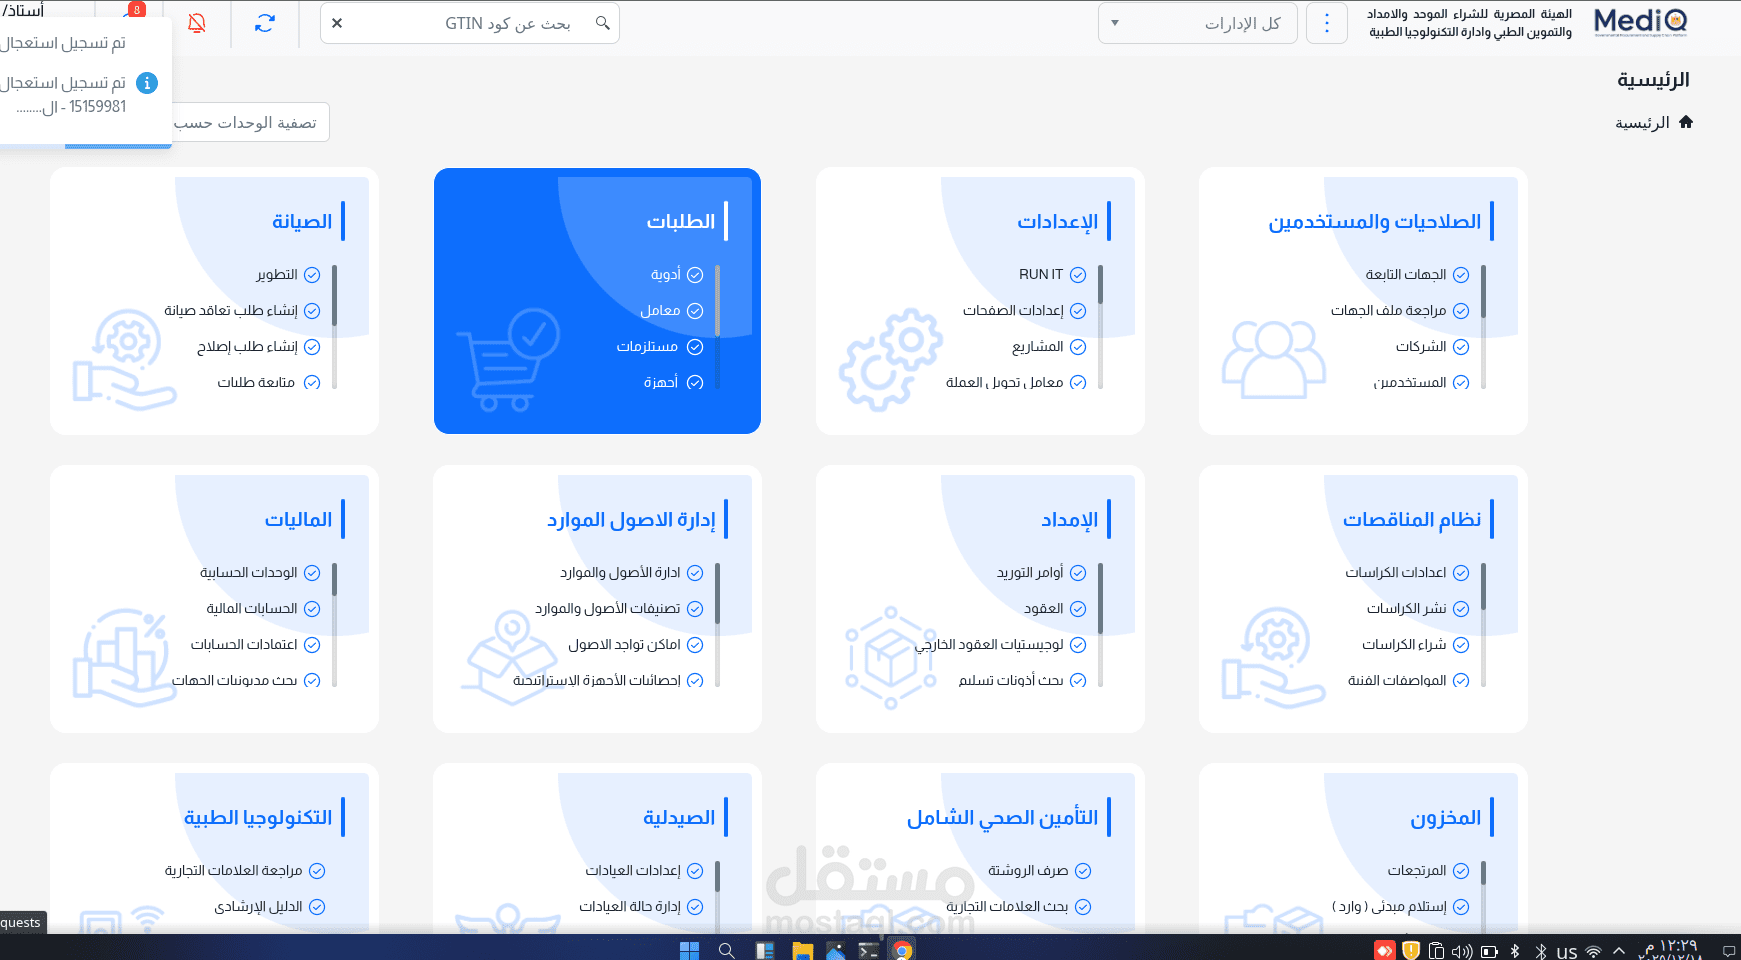Toggle the checkmark next to RUN IT
The image size is (1741, 960).
click(1078, 274)
